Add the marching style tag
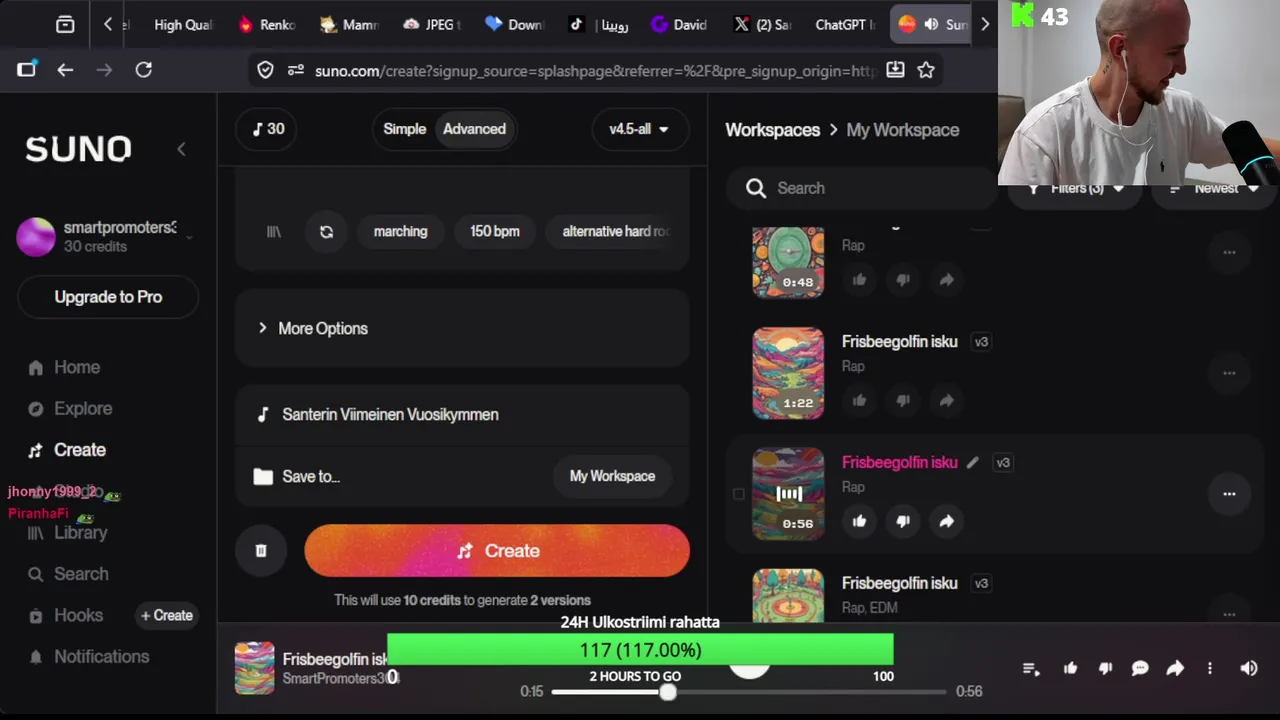1280x720 pixels. click(x=400, y=231)
